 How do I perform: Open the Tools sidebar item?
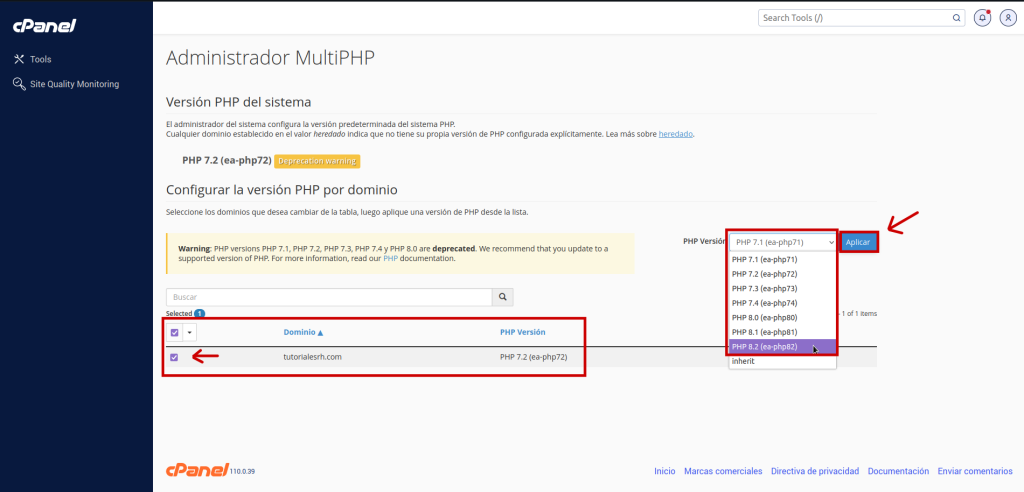point(40,59)
